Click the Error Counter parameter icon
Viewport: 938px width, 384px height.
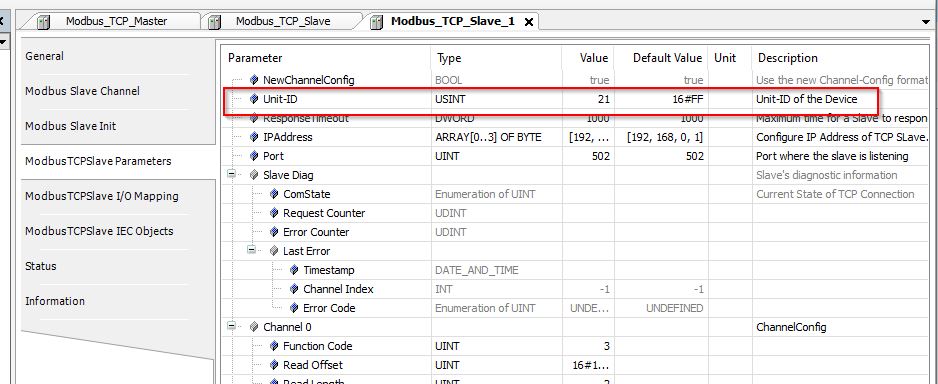pos(274,232)
